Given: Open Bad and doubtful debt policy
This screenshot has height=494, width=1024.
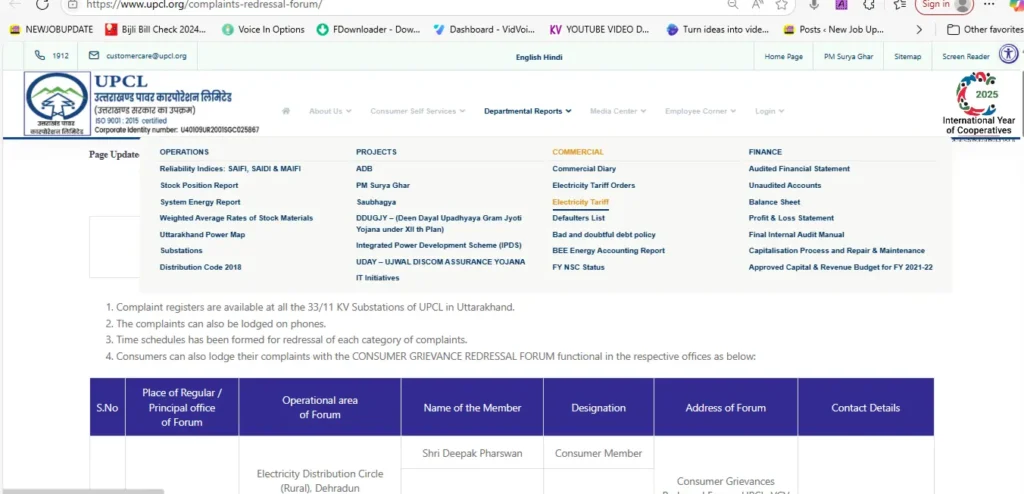Looking at the screenshot, I should [x=603, y=235].
